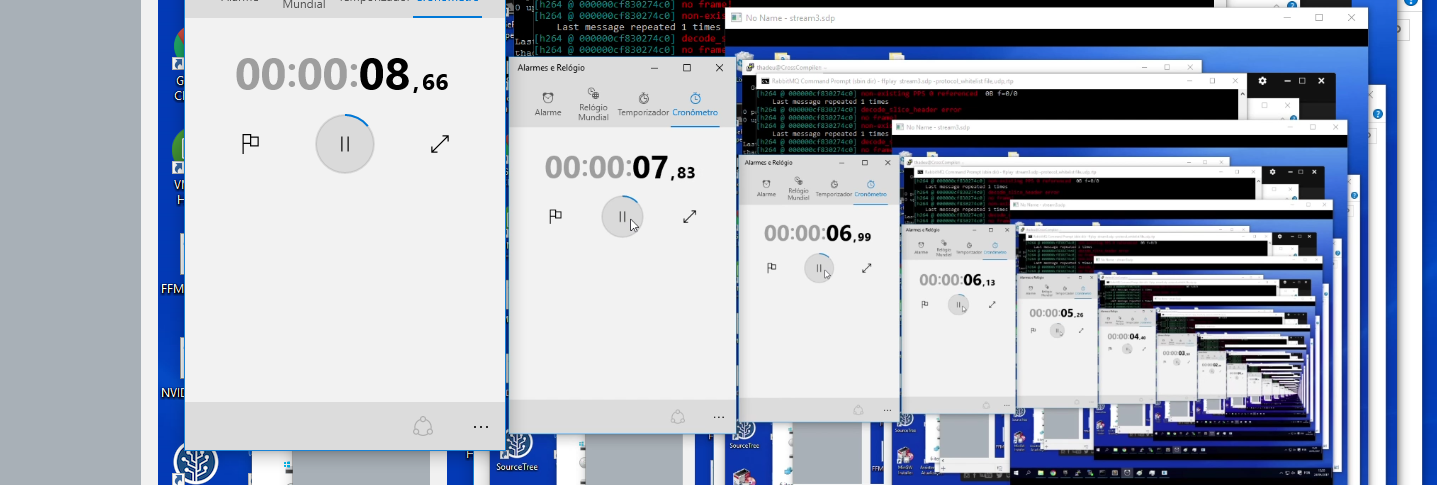Maximize the largest No Name - stream3.sdp window
The height and width of the screenshot is (485, 1437).
1319,18
